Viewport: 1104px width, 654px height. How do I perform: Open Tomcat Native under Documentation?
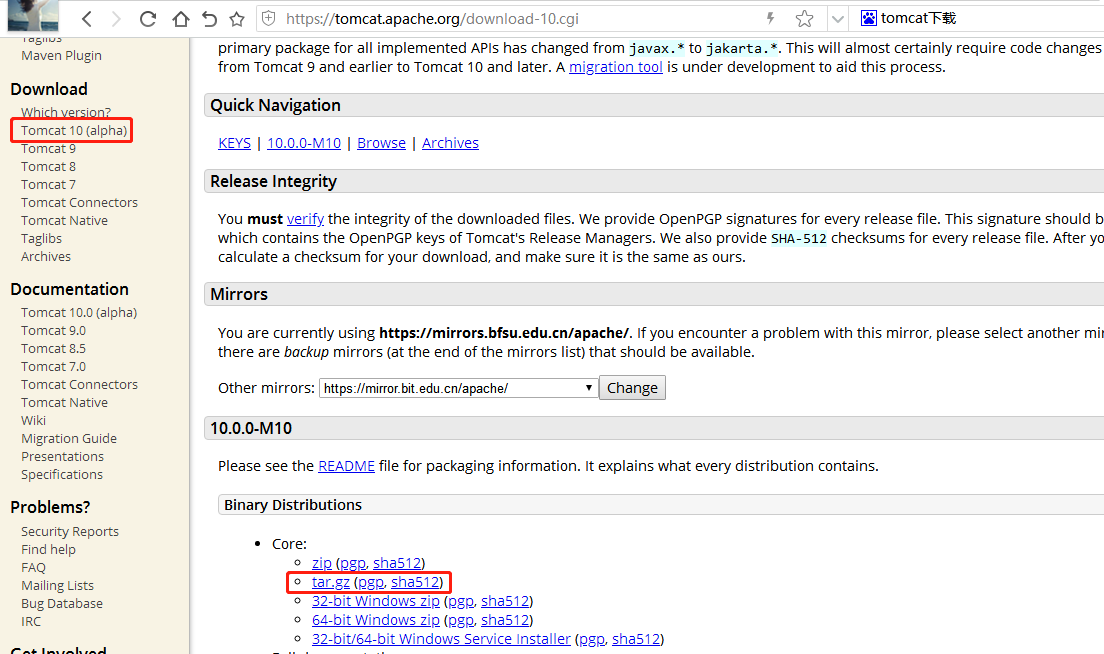point(65,403)
